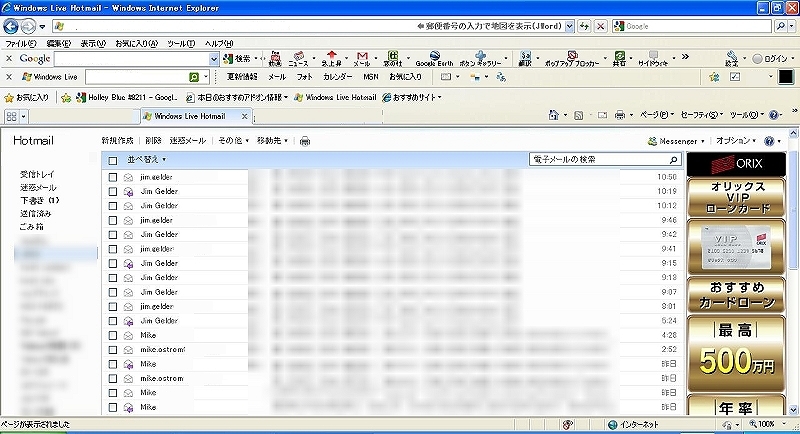Open the Gmail mail icon on Google toolbar
Image resolution: width=800 pixels, height=434 pixels.
362,59
